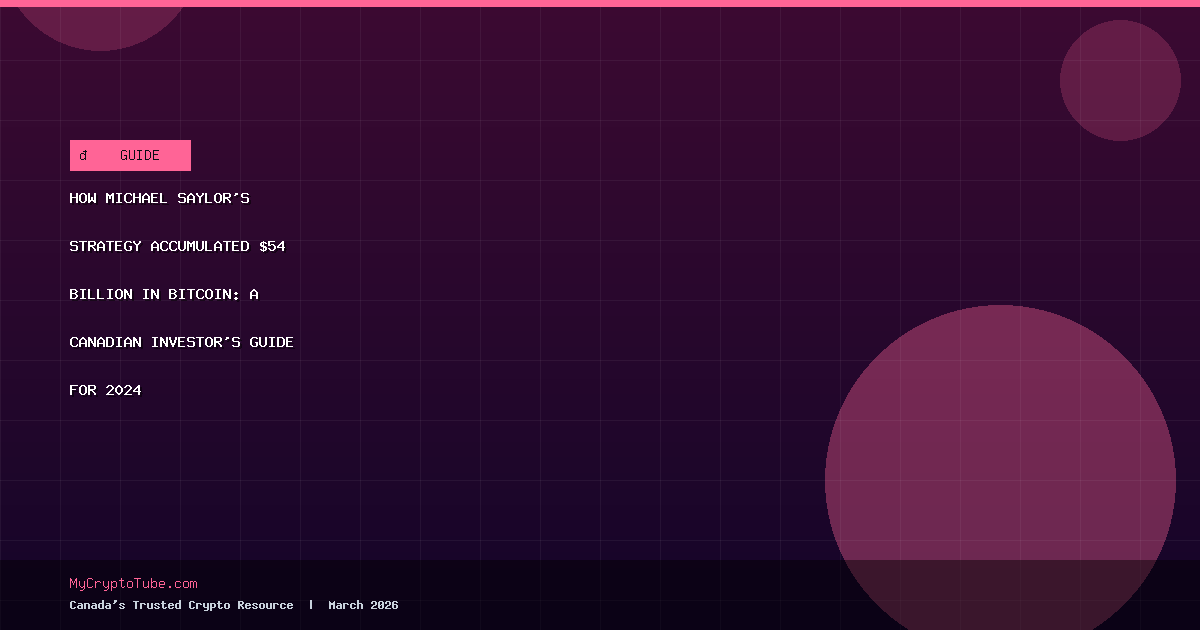The image size is (1200, 630).
Task: Click the pink accent bar along the top
Action: (600, 3)
